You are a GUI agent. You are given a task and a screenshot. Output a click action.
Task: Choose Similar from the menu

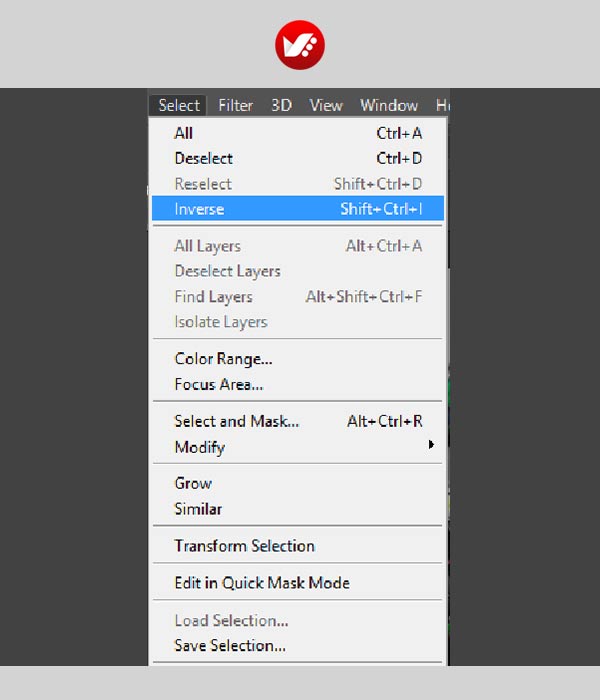[298, 509]
